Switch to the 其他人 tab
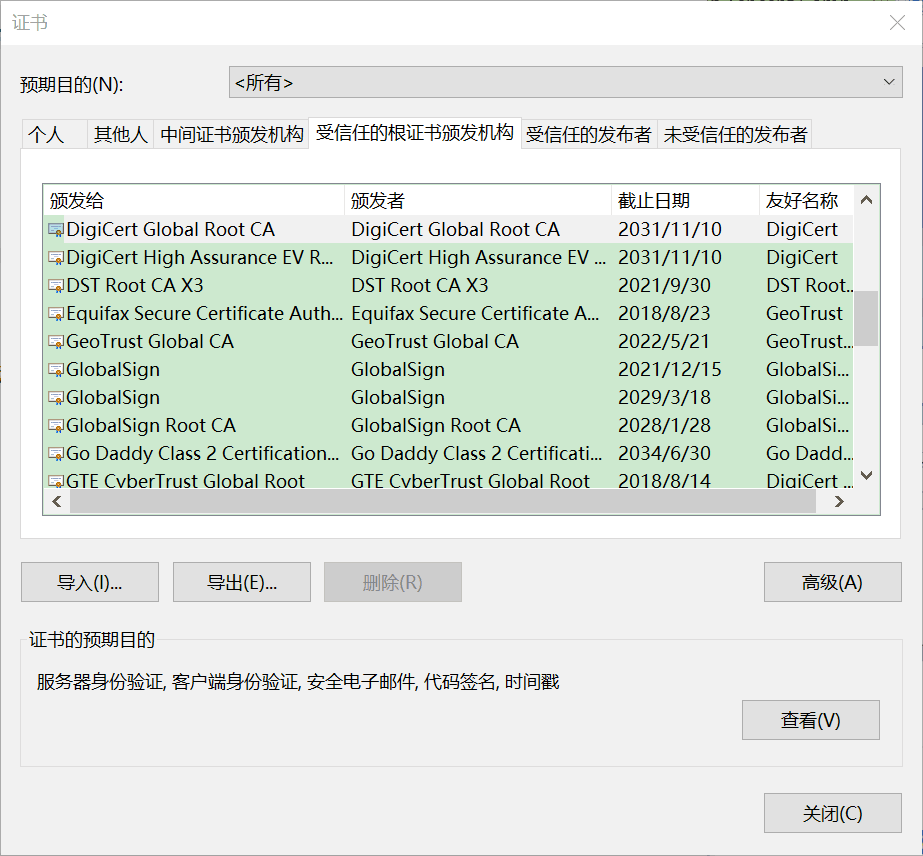923x856 pixels. point(121,134)
